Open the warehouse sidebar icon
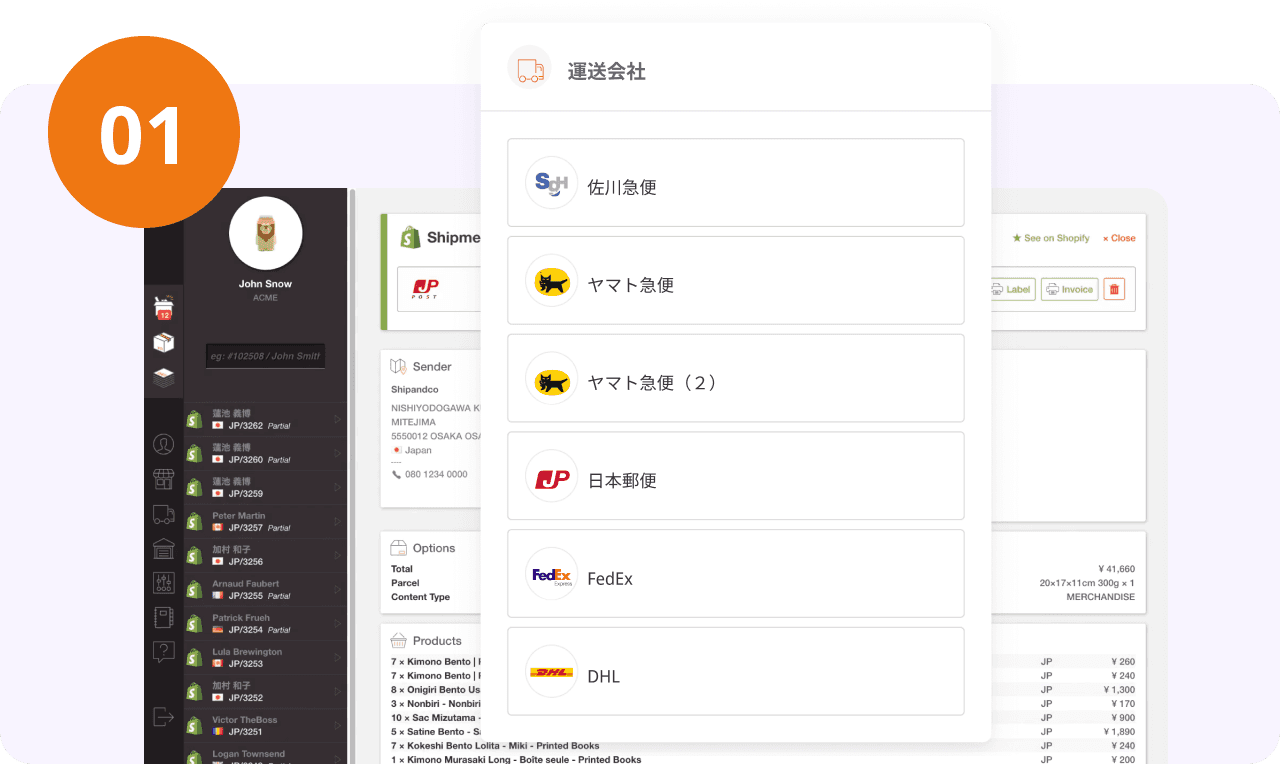1280x764 pixels. pyautogui.click(x=164, y=549)
